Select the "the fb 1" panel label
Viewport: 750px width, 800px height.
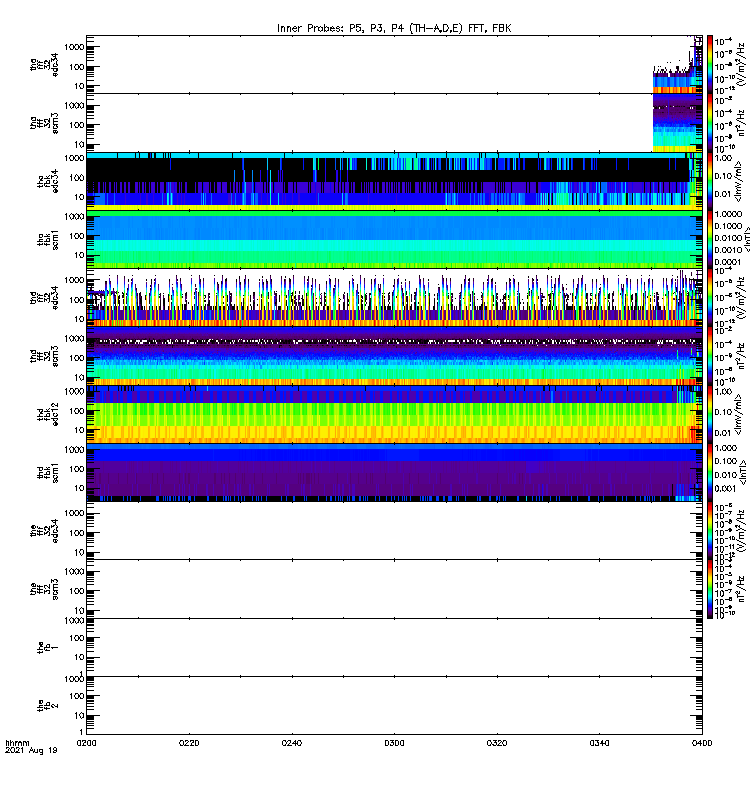(x=48, y=647)
